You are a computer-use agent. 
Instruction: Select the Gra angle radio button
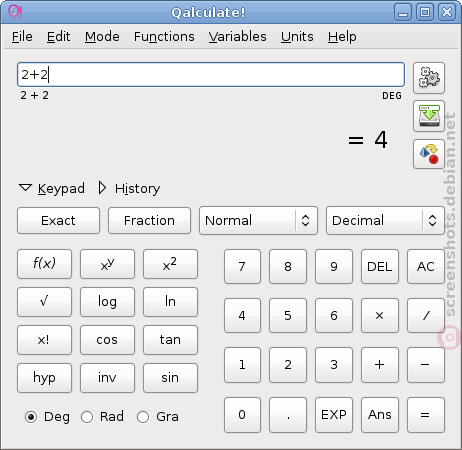point(143,417)
